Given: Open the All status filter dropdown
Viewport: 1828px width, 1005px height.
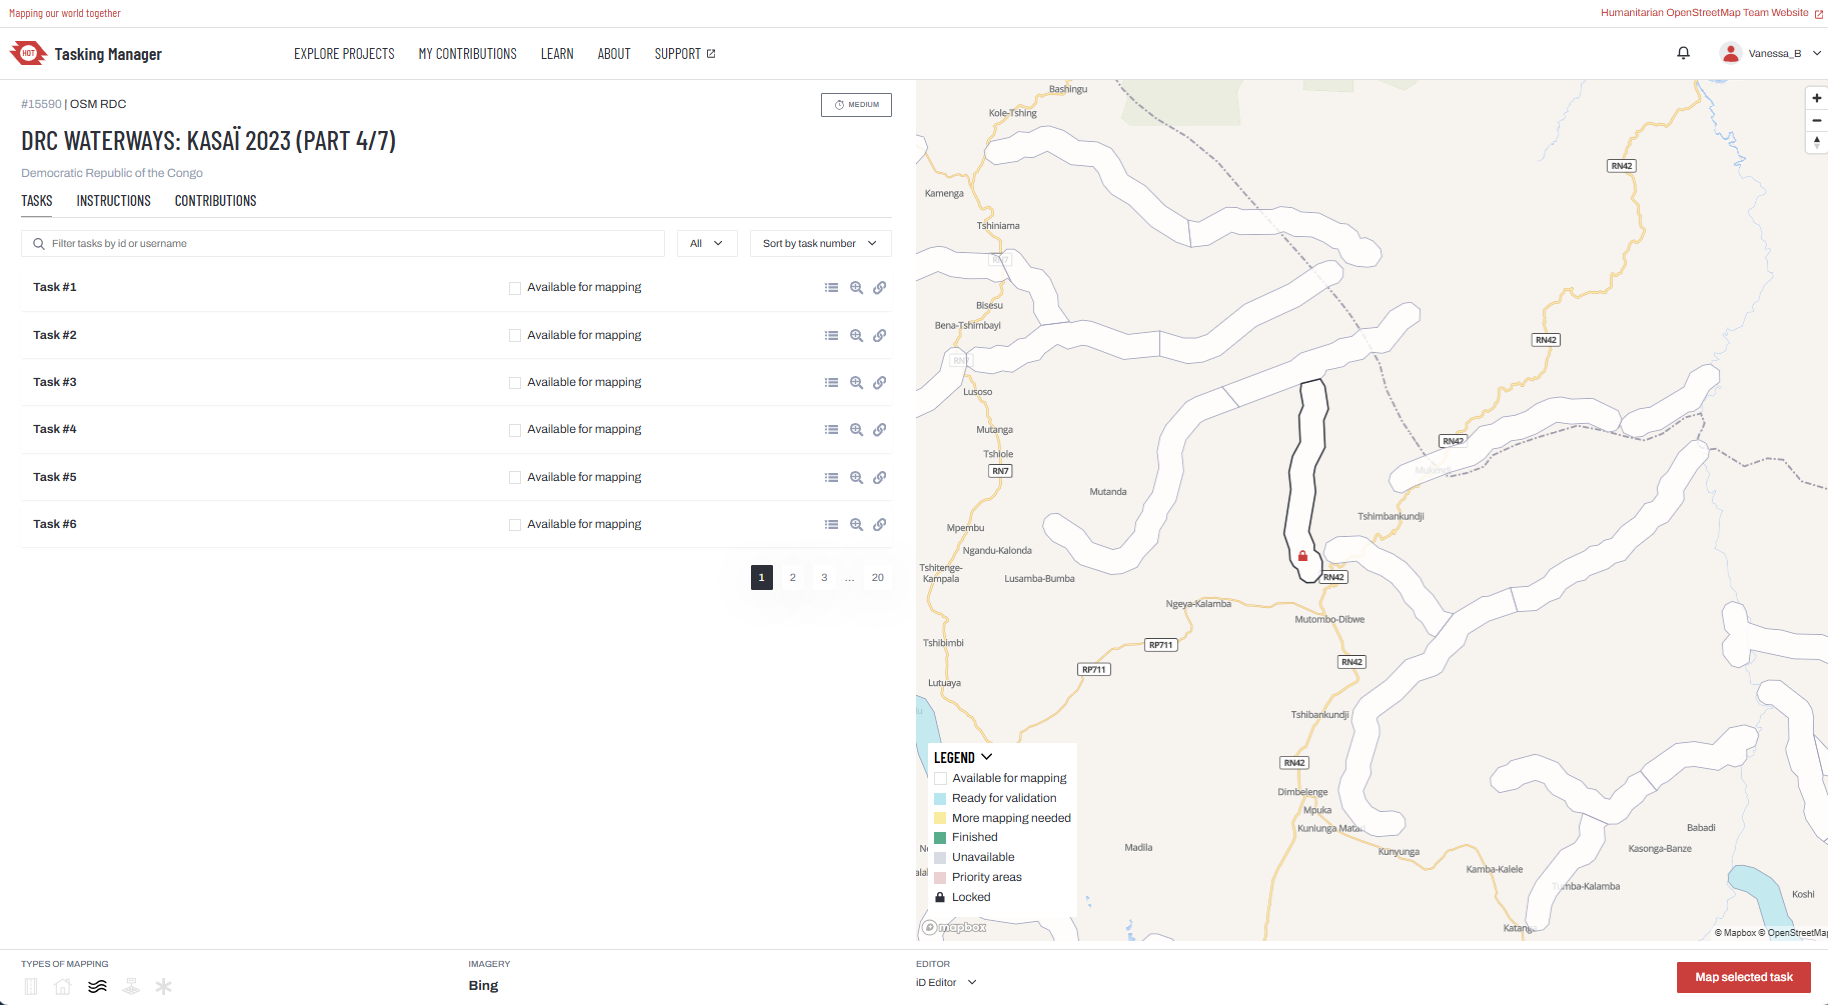Looking at the screenshot, I should click(707, 244).
